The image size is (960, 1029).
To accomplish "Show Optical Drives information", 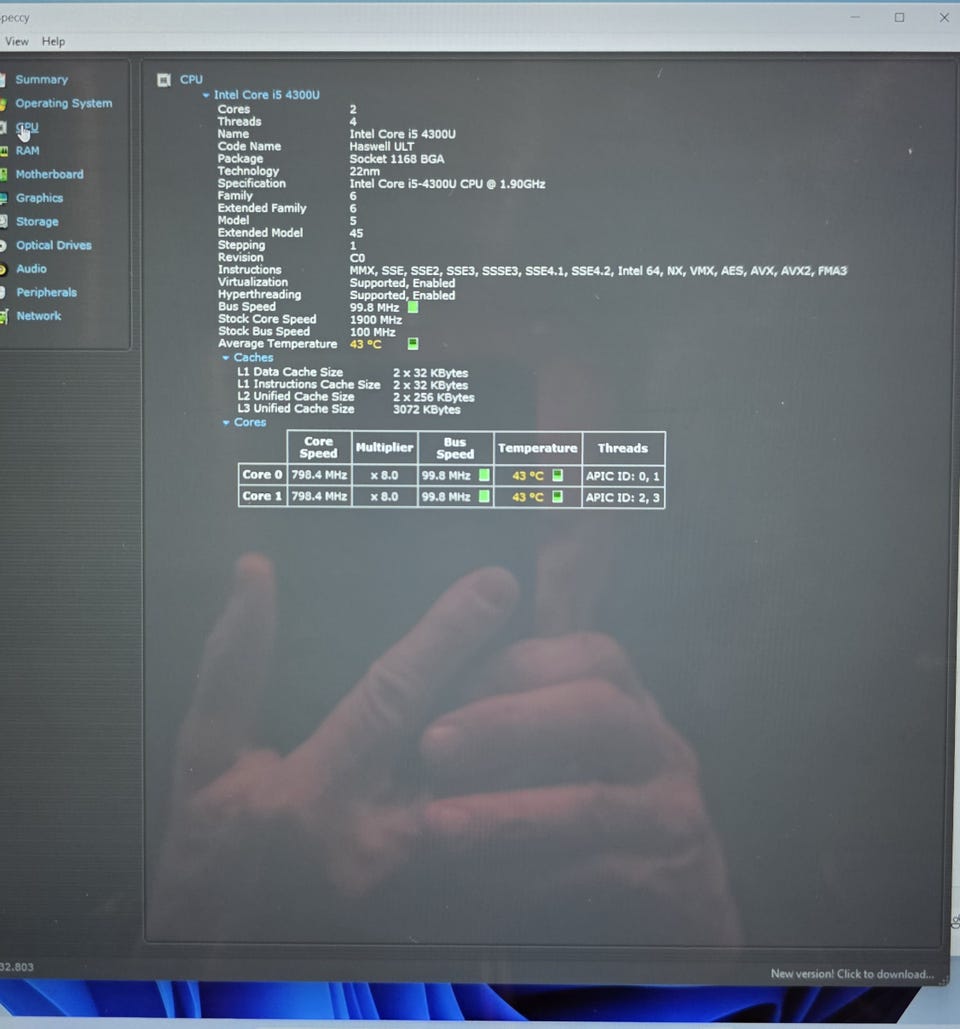I will coord(54,245).
